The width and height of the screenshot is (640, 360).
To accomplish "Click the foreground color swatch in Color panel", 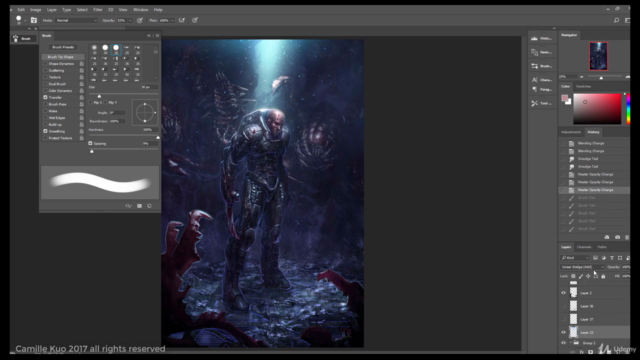I will tap(564, 98).
